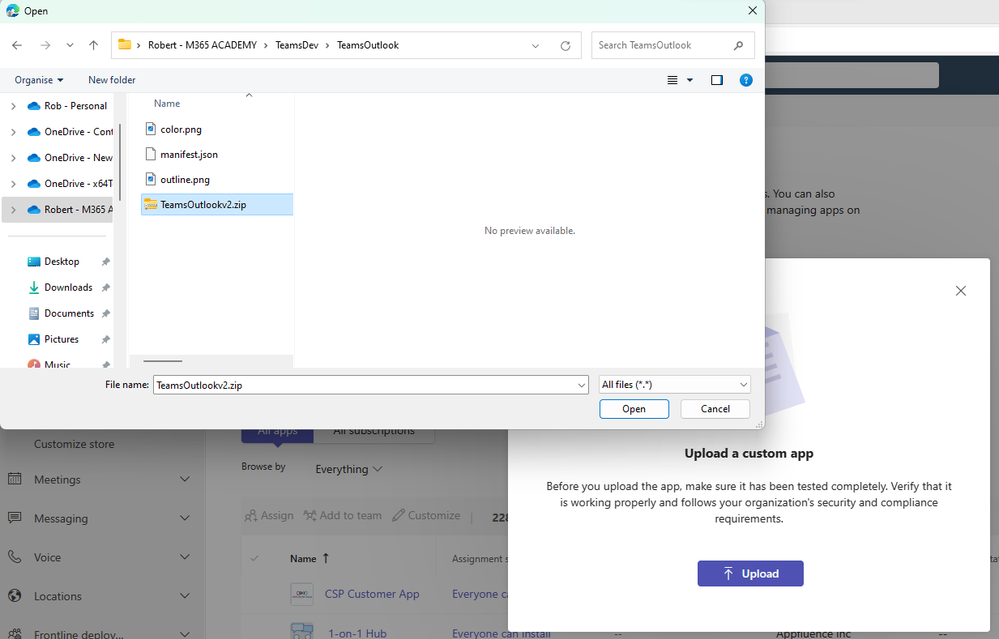
Task: Click the Robert - M365 A cloud icon
Action: (x=34, y=210)
